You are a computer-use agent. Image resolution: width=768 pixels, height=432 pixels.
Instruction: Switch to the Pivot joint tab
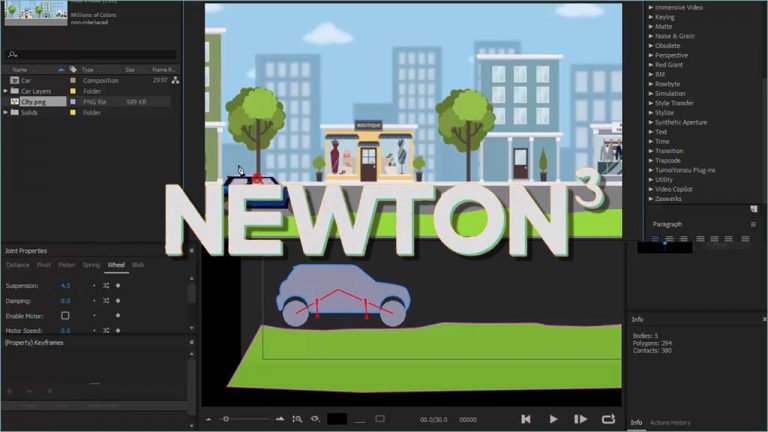44,265
